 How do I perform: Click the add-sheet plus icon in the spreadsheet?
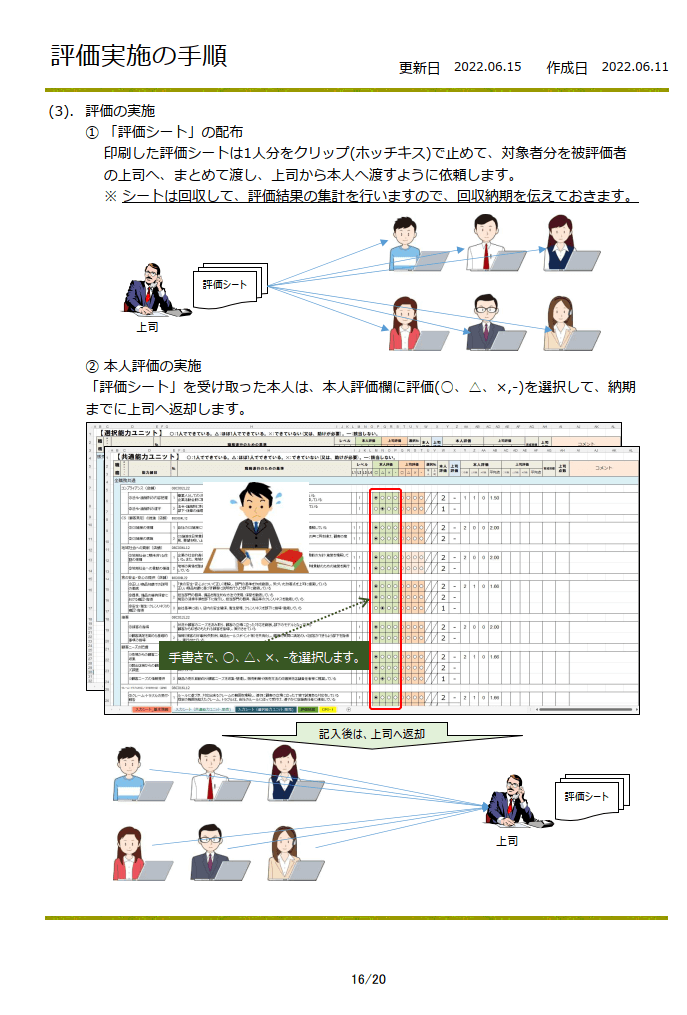pos(348,709)
